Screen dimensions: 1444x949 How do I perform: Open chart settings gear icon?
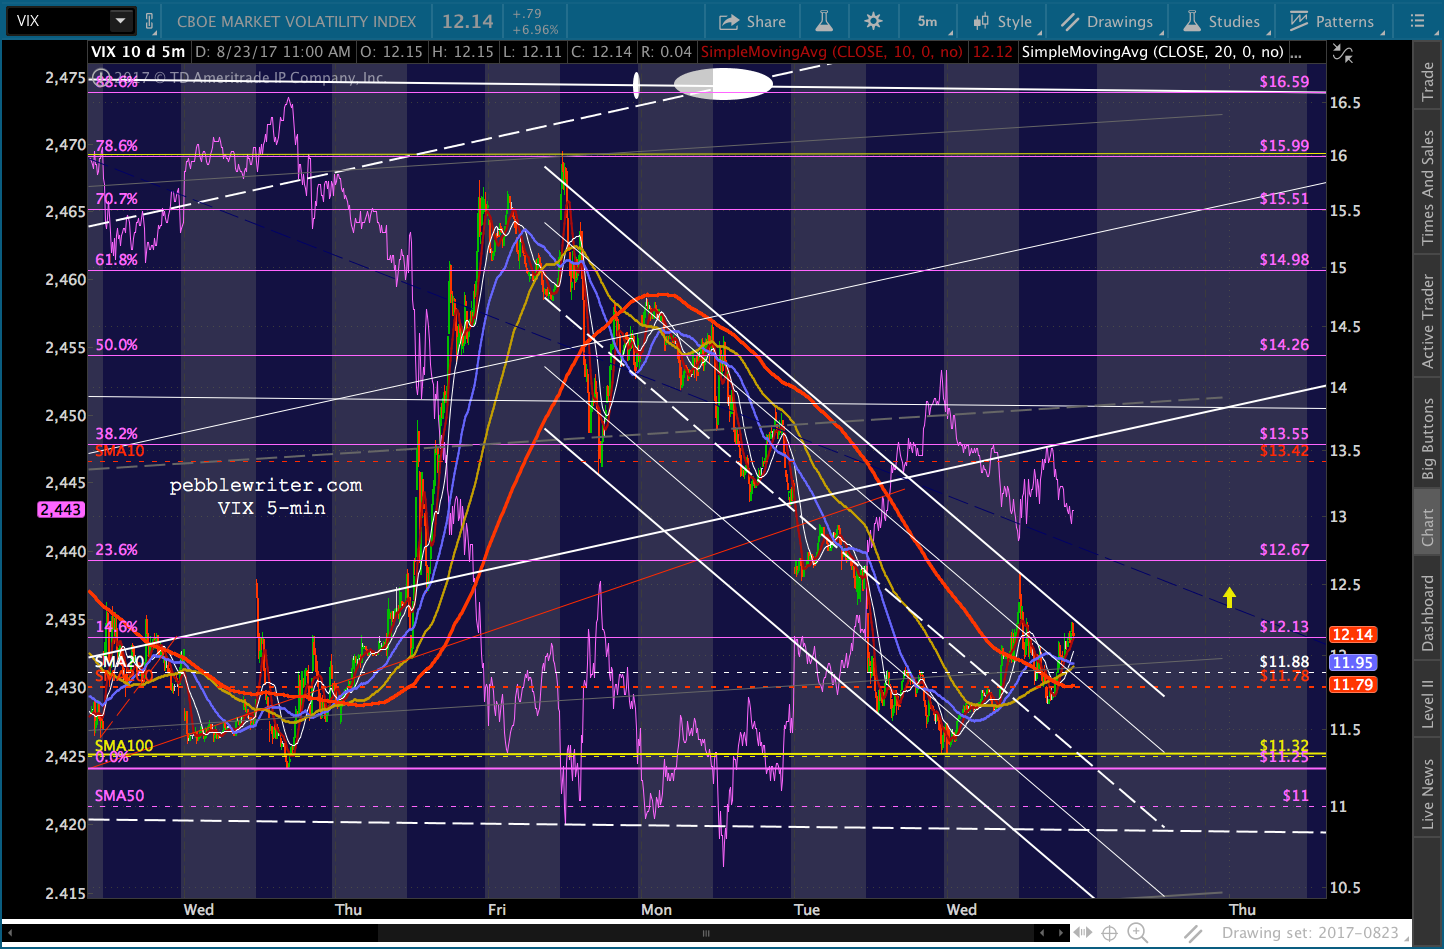coord(873,21)
